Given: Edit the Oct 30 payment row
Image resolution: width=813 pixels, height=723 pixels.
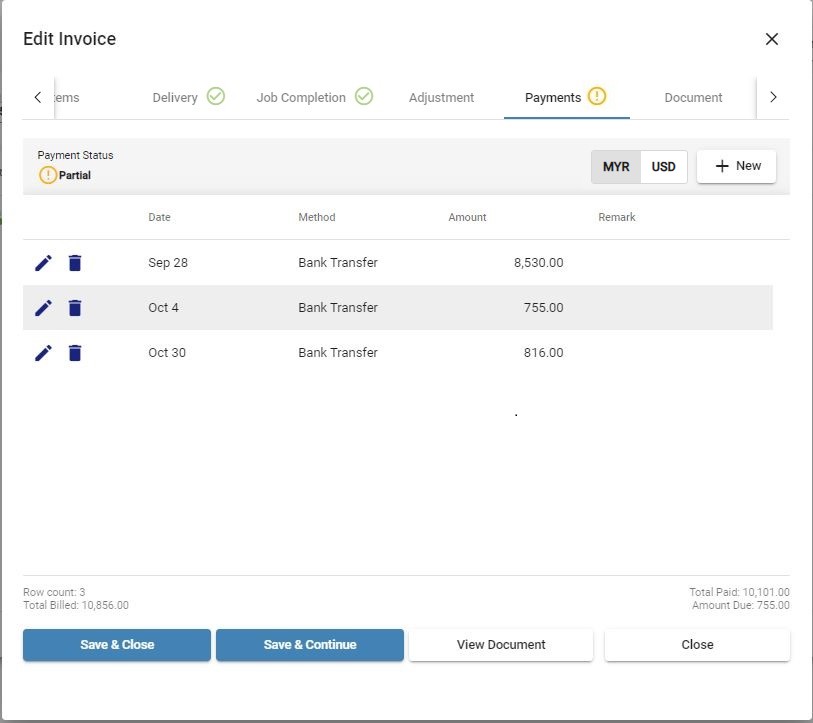Looking at the screenshot, I should [43, 353].
